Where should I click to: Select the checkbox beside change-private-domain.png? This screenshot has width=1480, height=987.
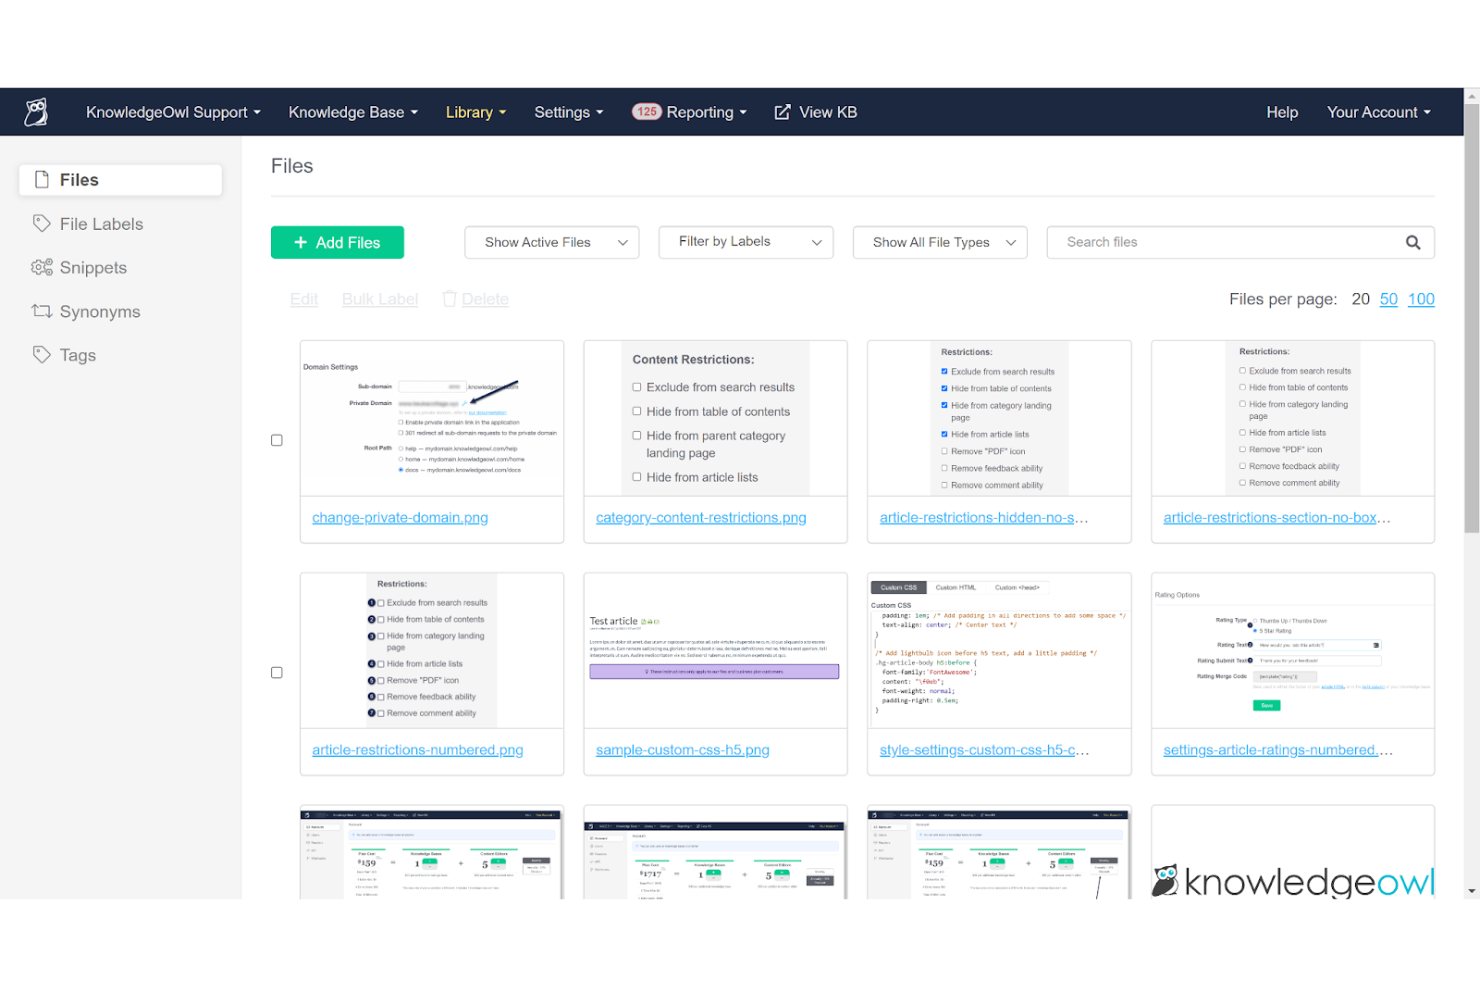click(276, 439)
